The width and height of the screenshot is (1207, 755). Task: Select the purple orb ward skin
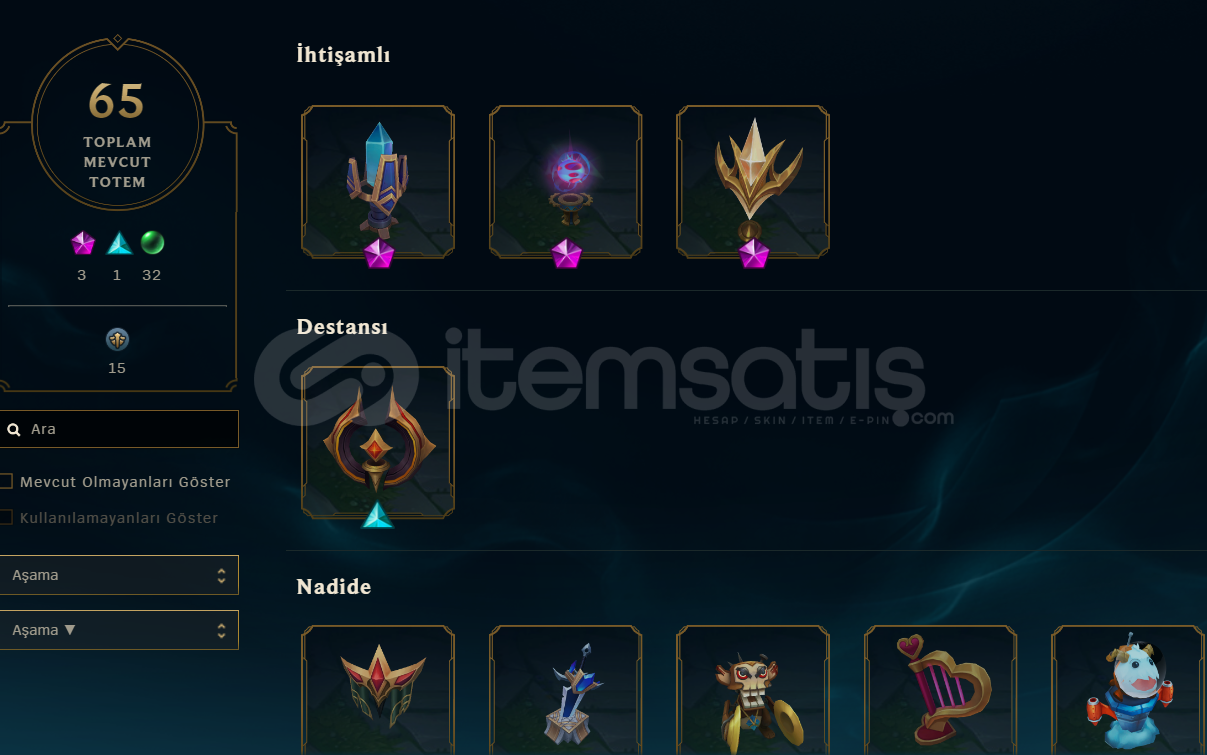click(x=566, y=182)
